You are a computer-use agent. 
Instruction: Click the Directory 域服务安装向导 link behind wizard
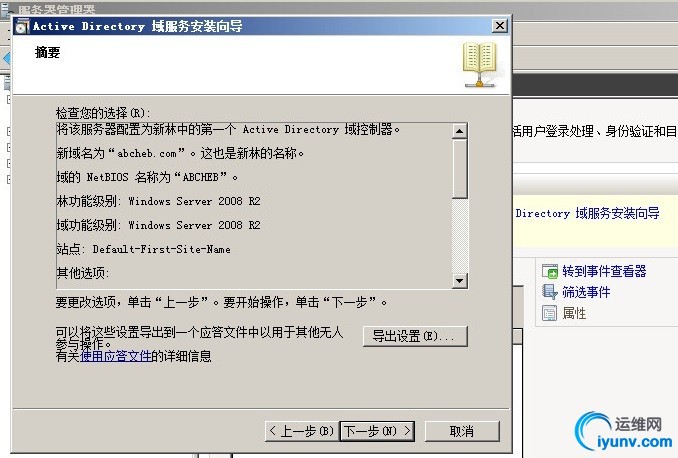(x=587, y=213)
